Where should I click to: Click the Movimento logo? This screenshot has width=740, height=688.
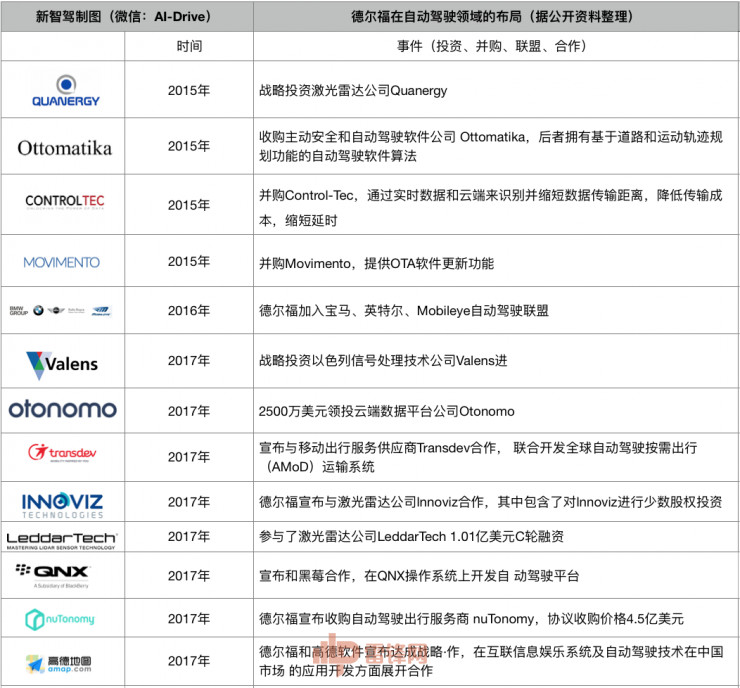click(62, 262)
